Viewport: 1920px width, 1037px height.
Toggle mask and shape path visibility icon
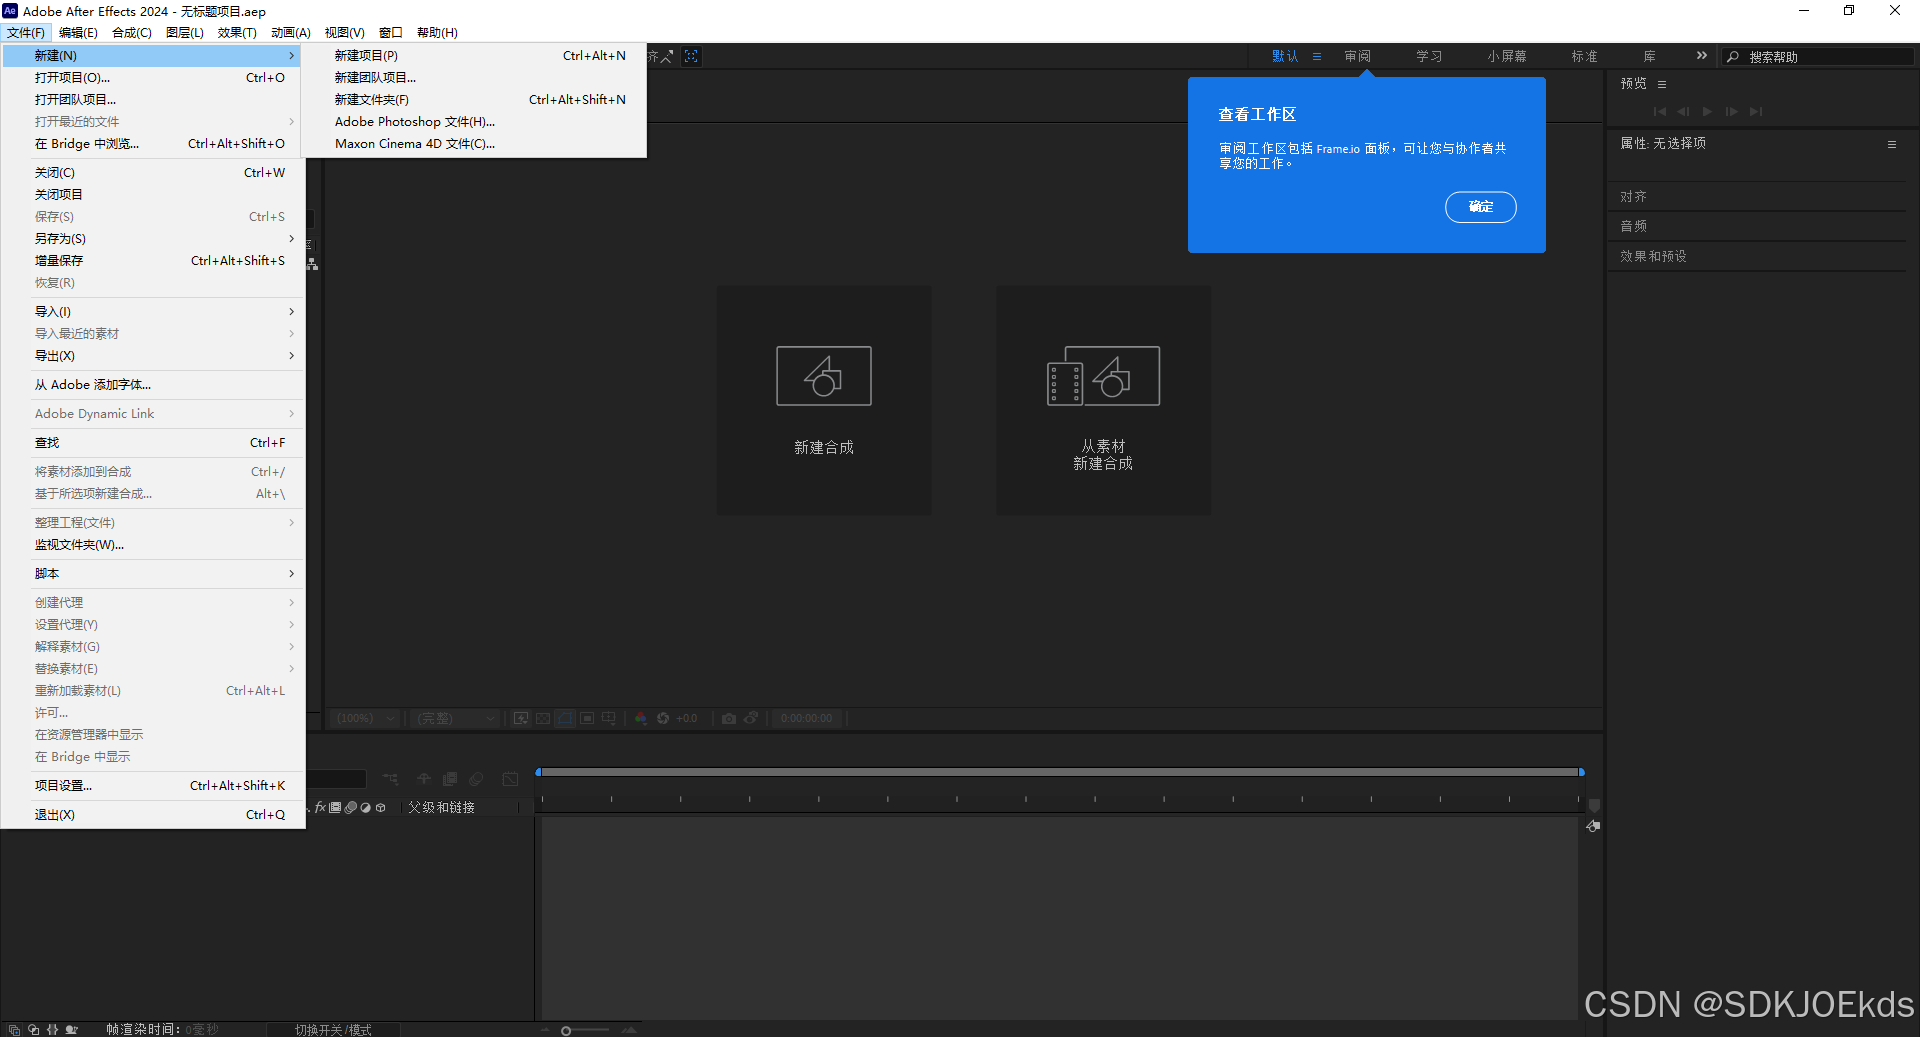565,718
